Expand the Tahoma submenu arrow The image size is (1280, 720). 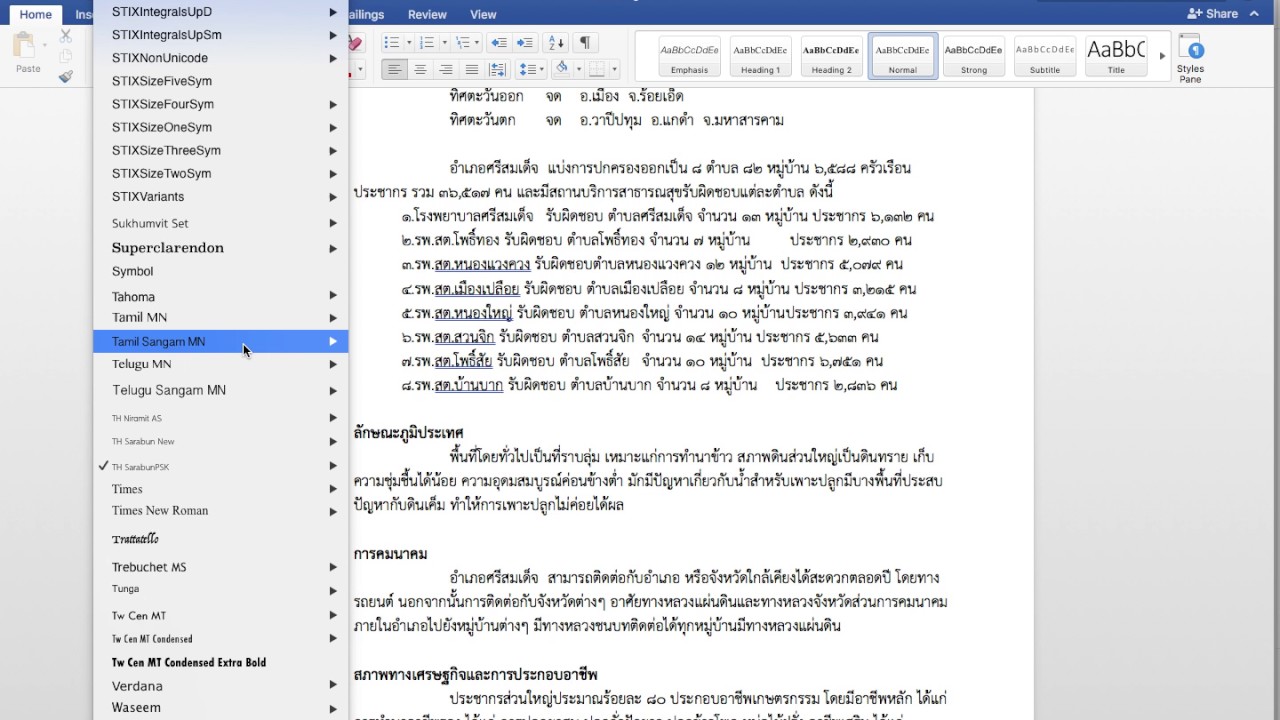333,296
